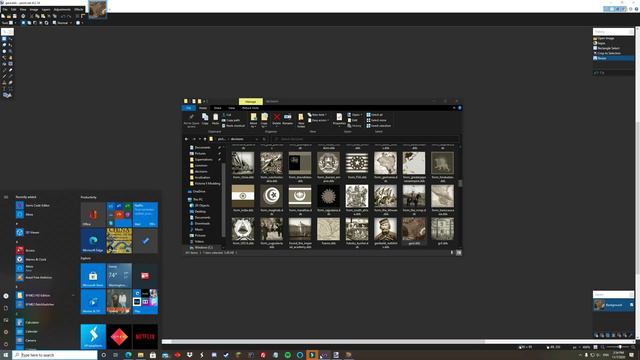Click the New folder icon in Explorer ribbon
Screen dimensions: 640x360
coord(301,121)
